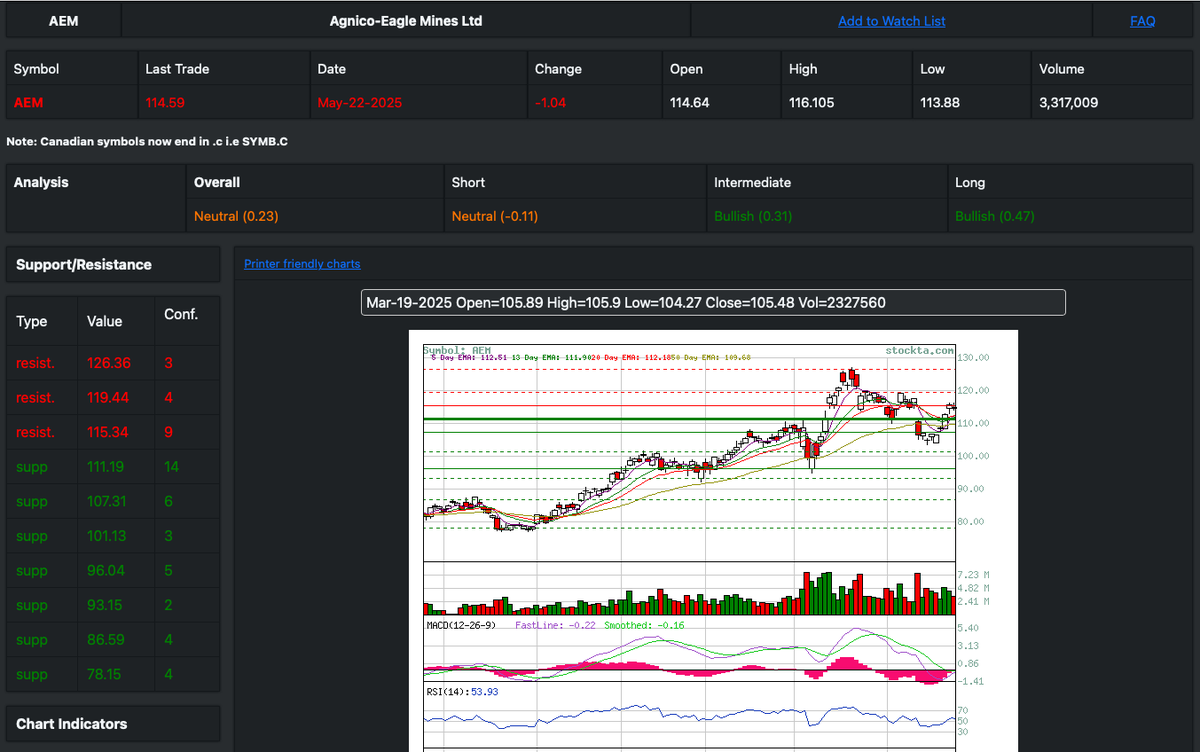Click support value 93.15
1200x752 pixels.
coord(105,605)
